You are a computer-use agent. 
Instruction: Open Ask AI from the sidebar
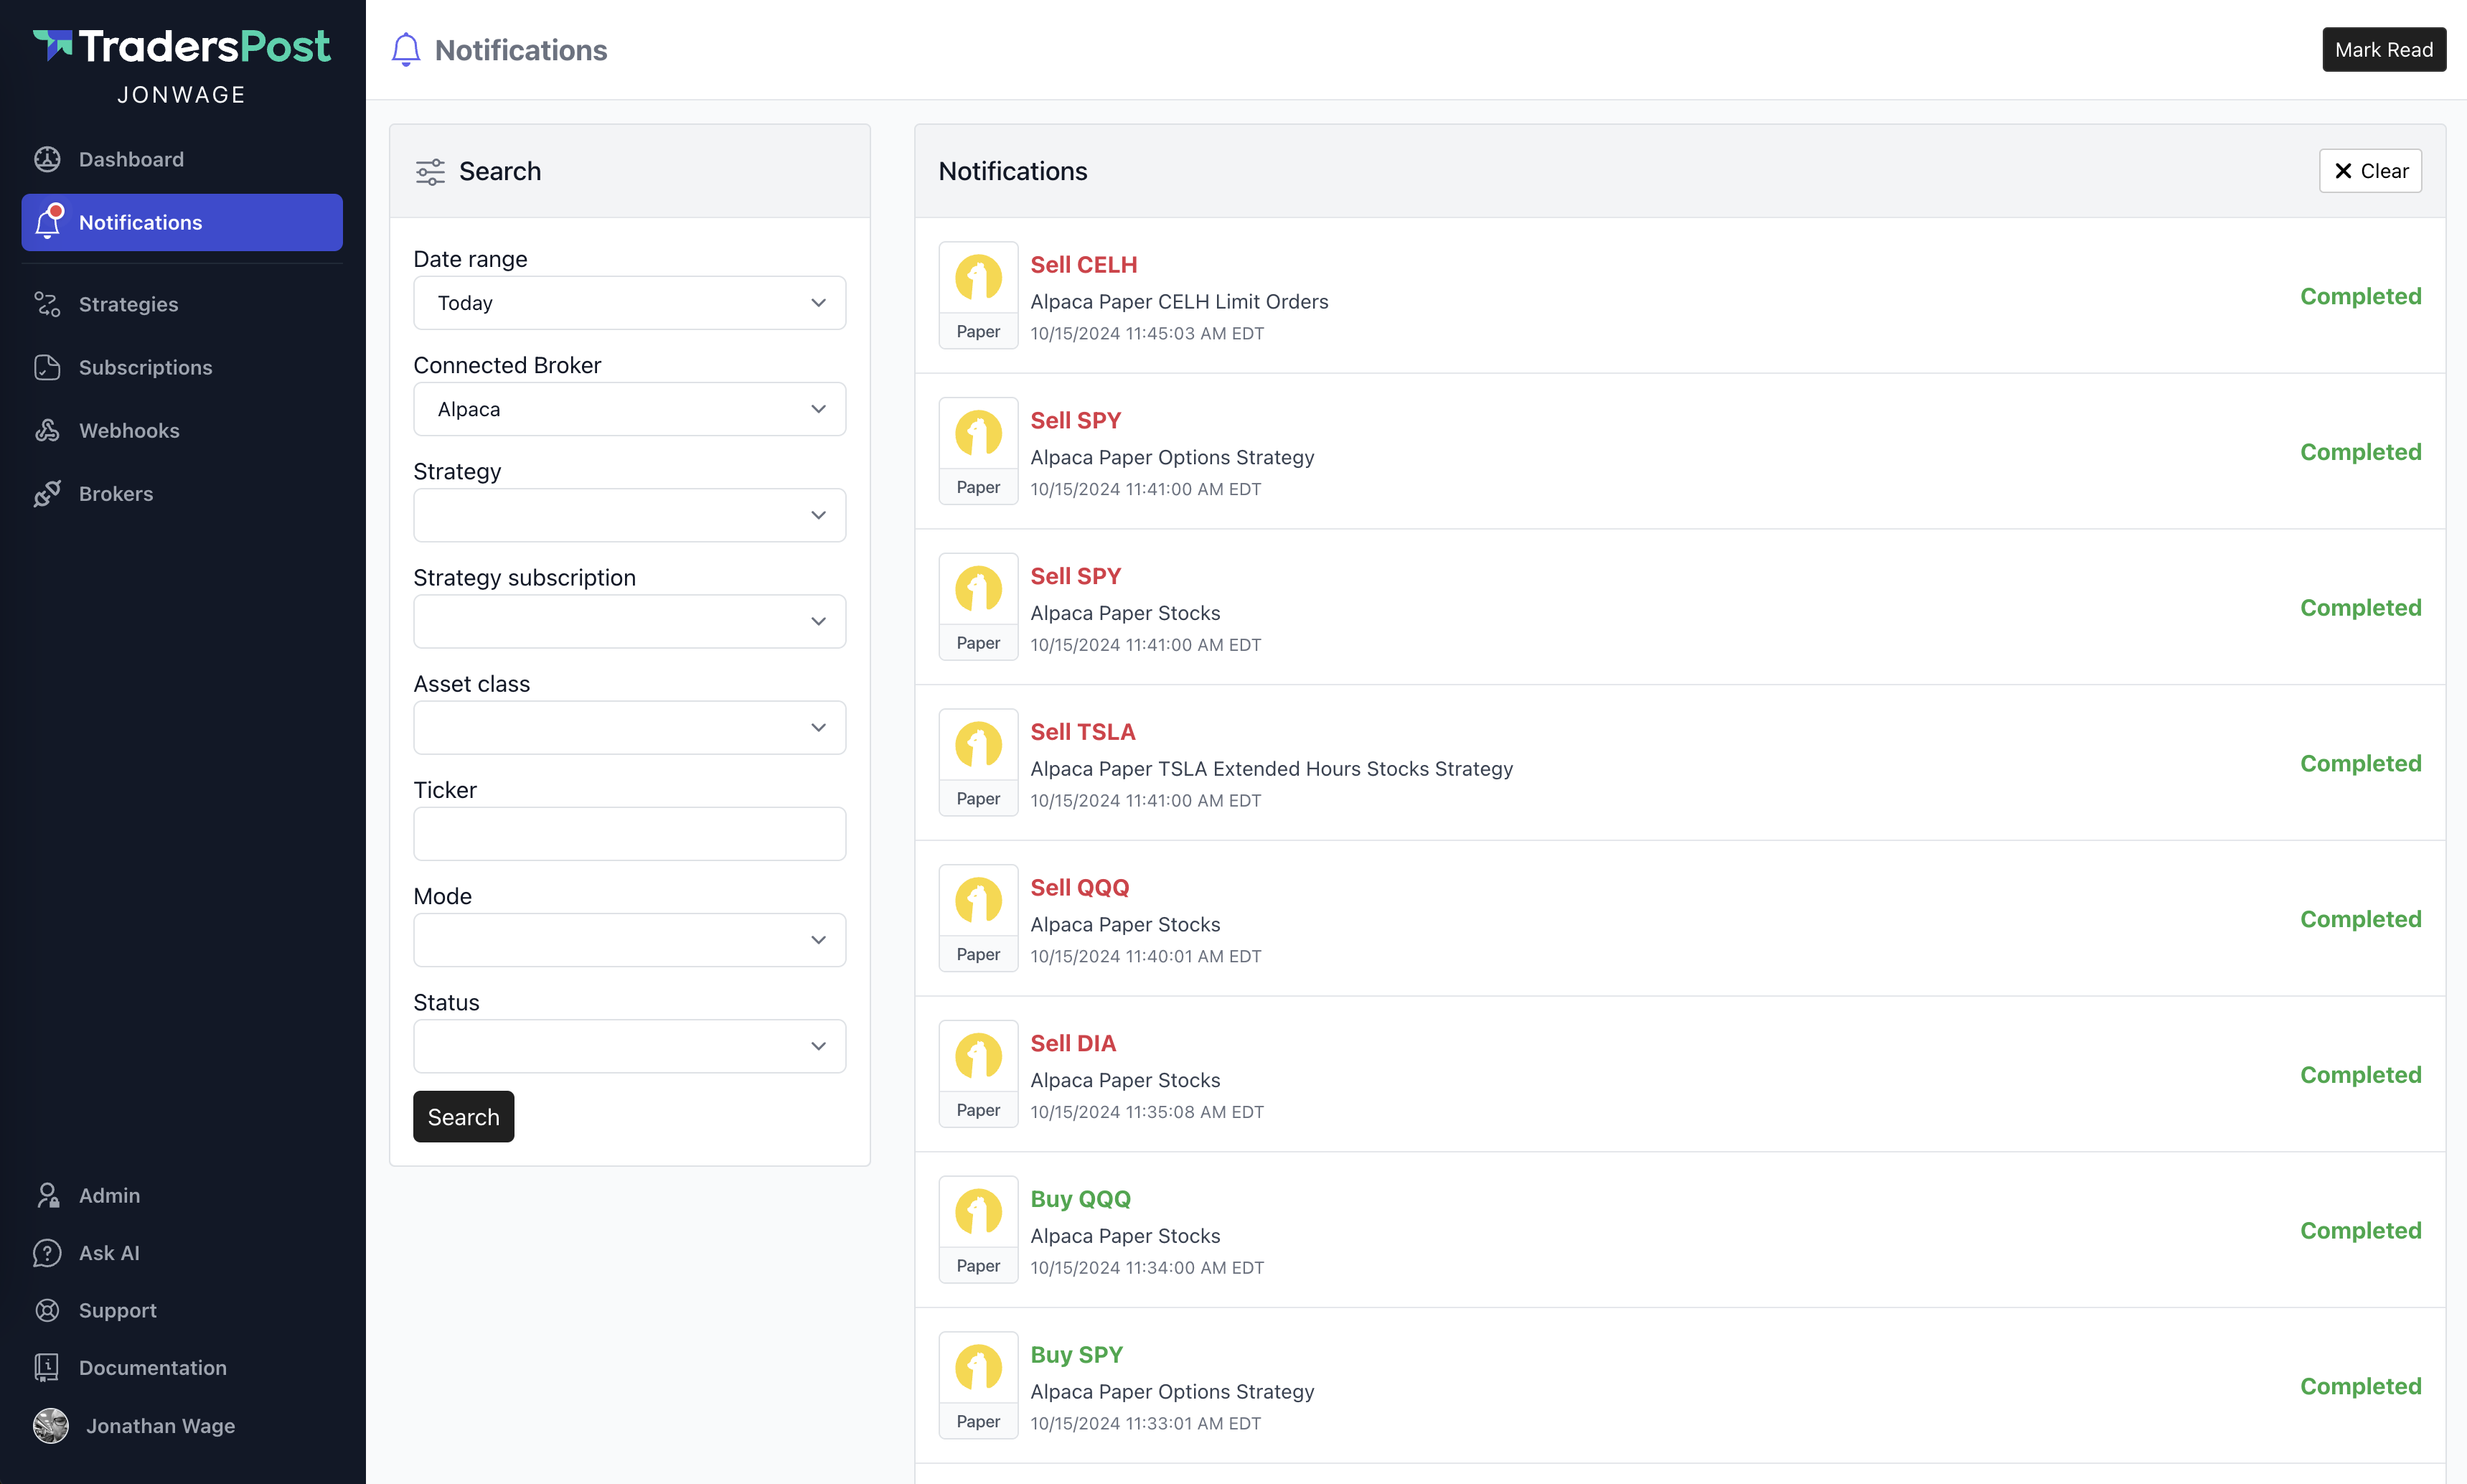click(182, 1252)
